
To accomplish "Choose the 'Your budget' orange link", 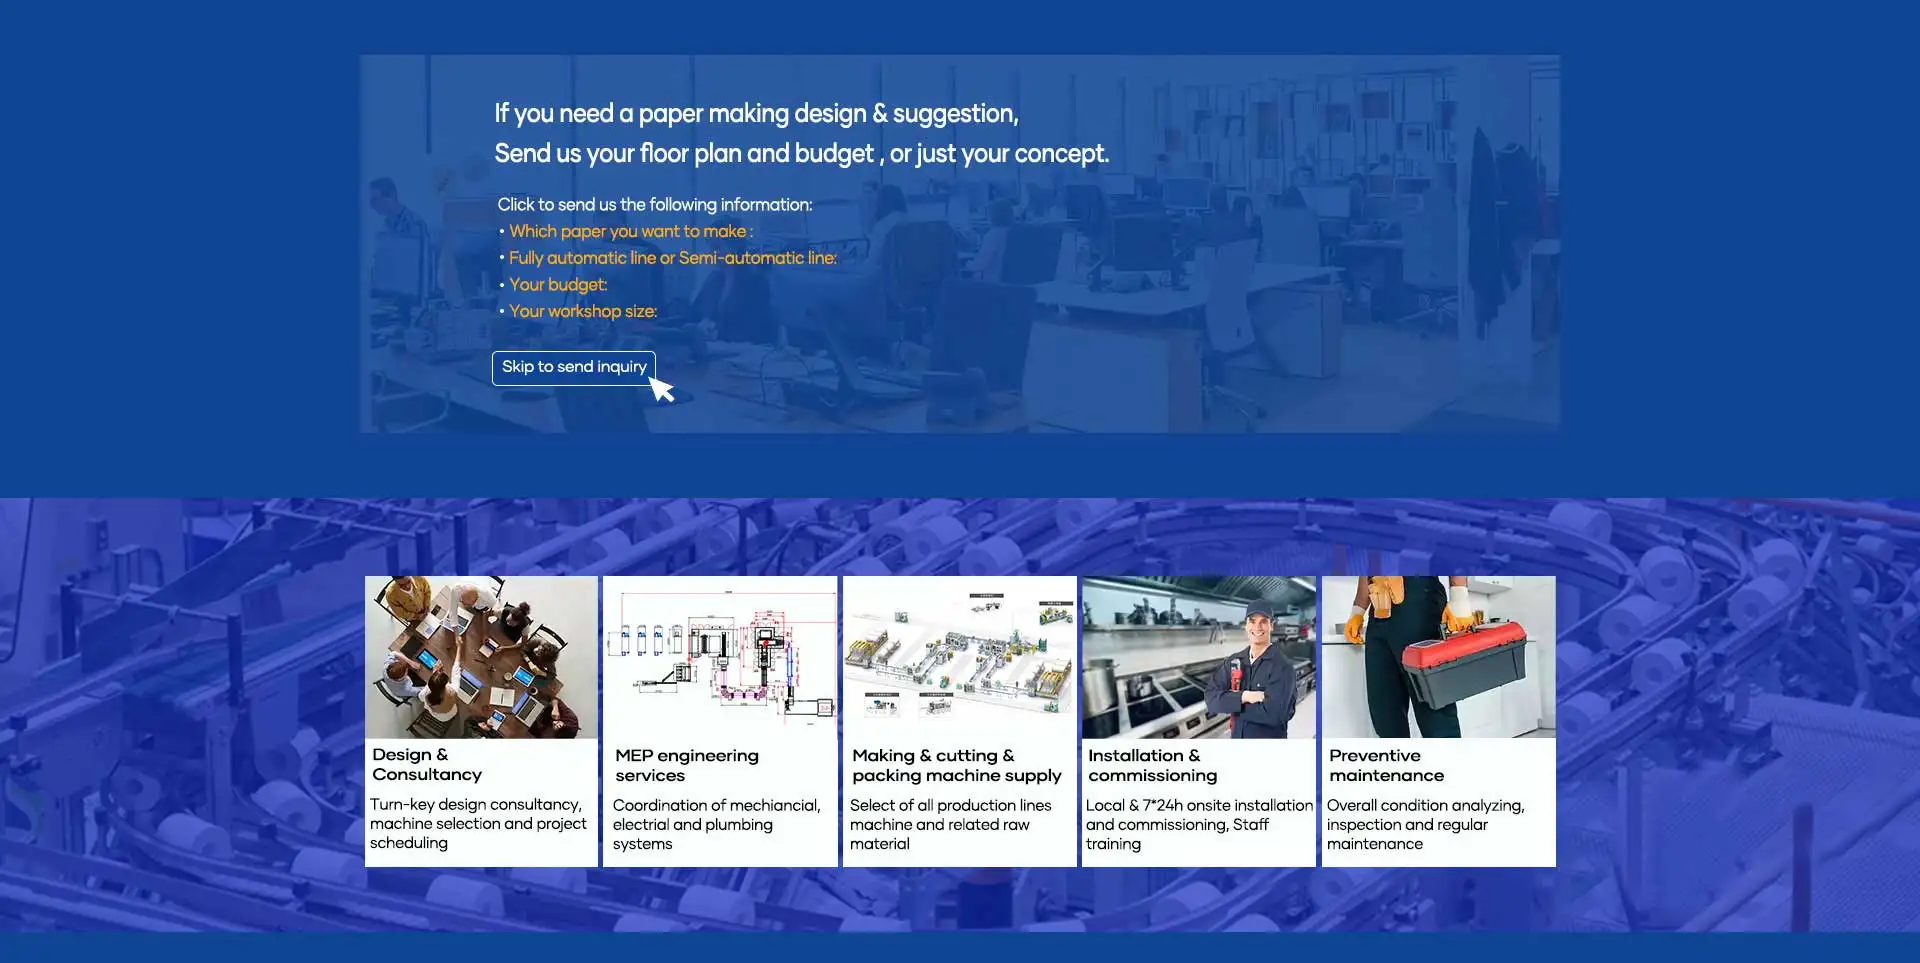I will point(557,285).
